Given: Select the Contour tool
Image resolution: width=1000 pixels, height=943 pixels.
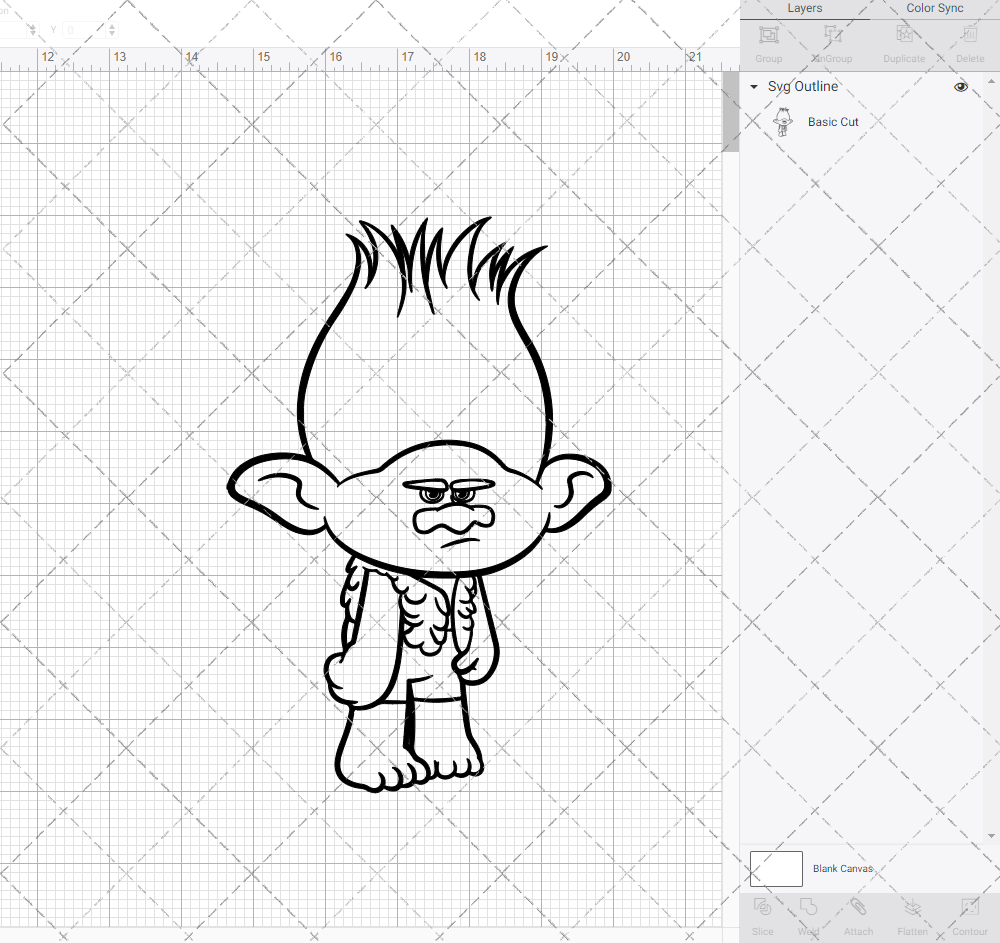Looking at the screenshot, I should [969, 907].
